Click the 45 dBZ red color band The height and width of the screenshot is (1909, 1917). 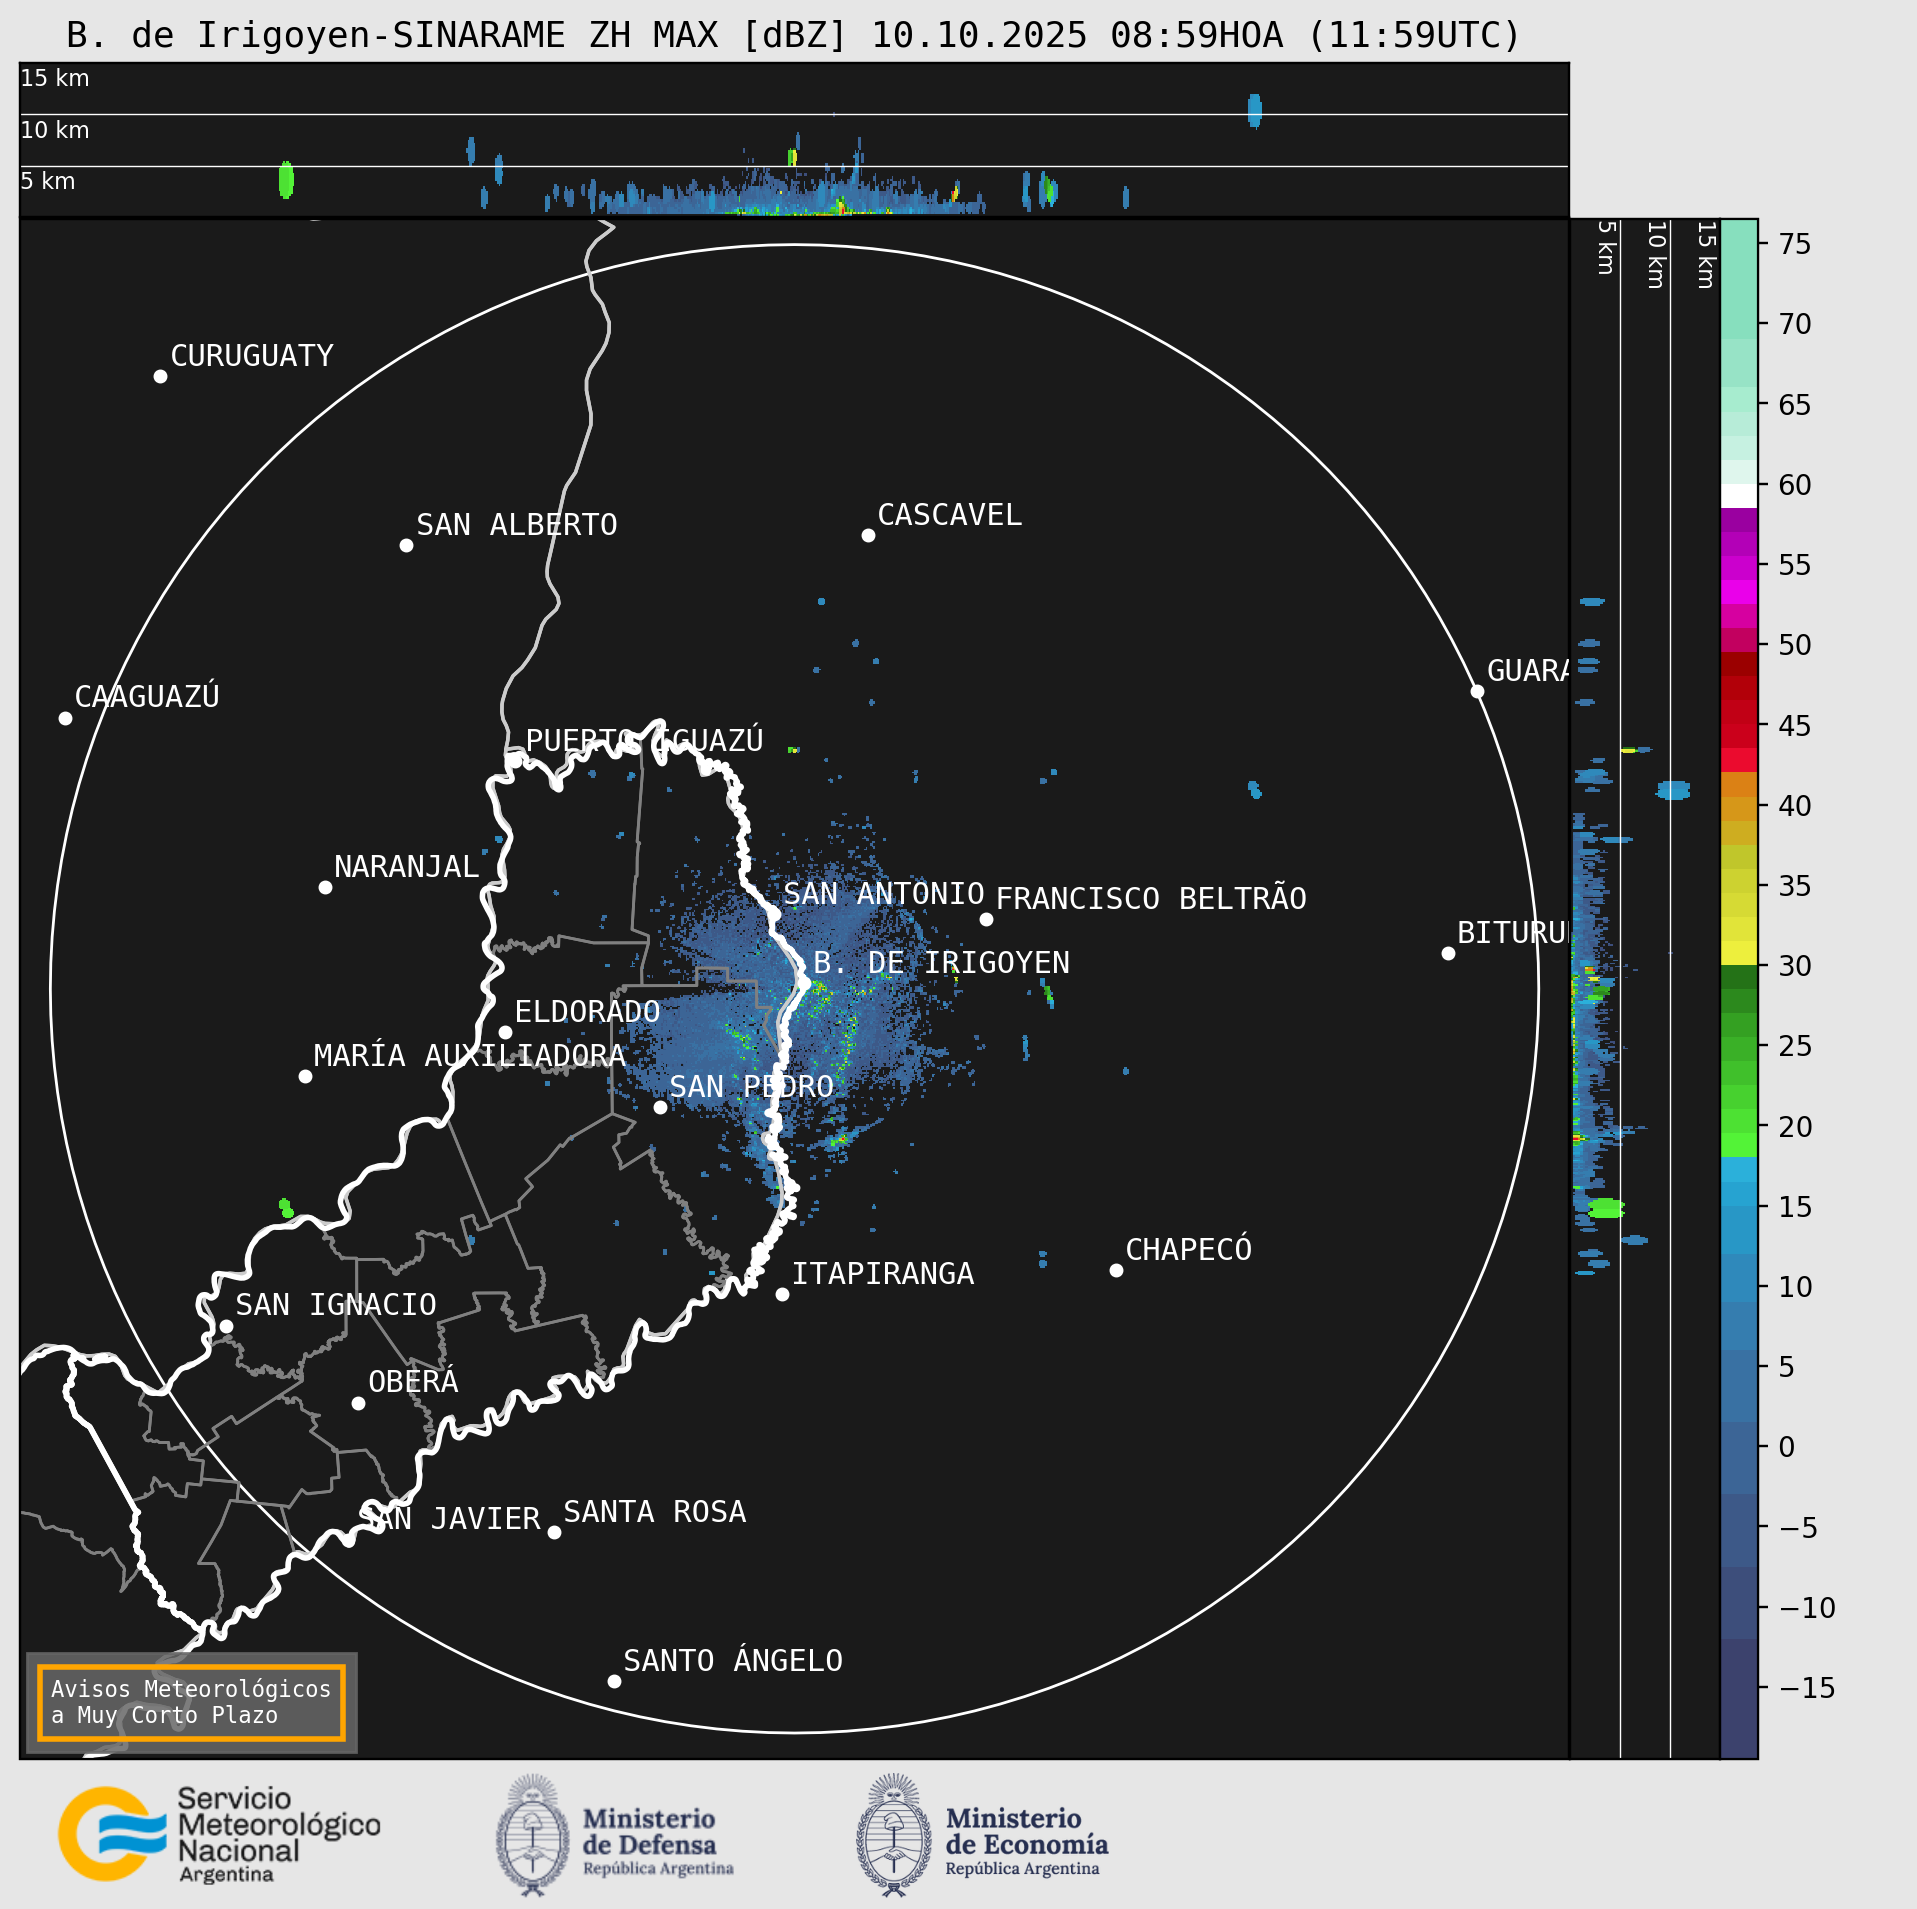click(1739, 724)
